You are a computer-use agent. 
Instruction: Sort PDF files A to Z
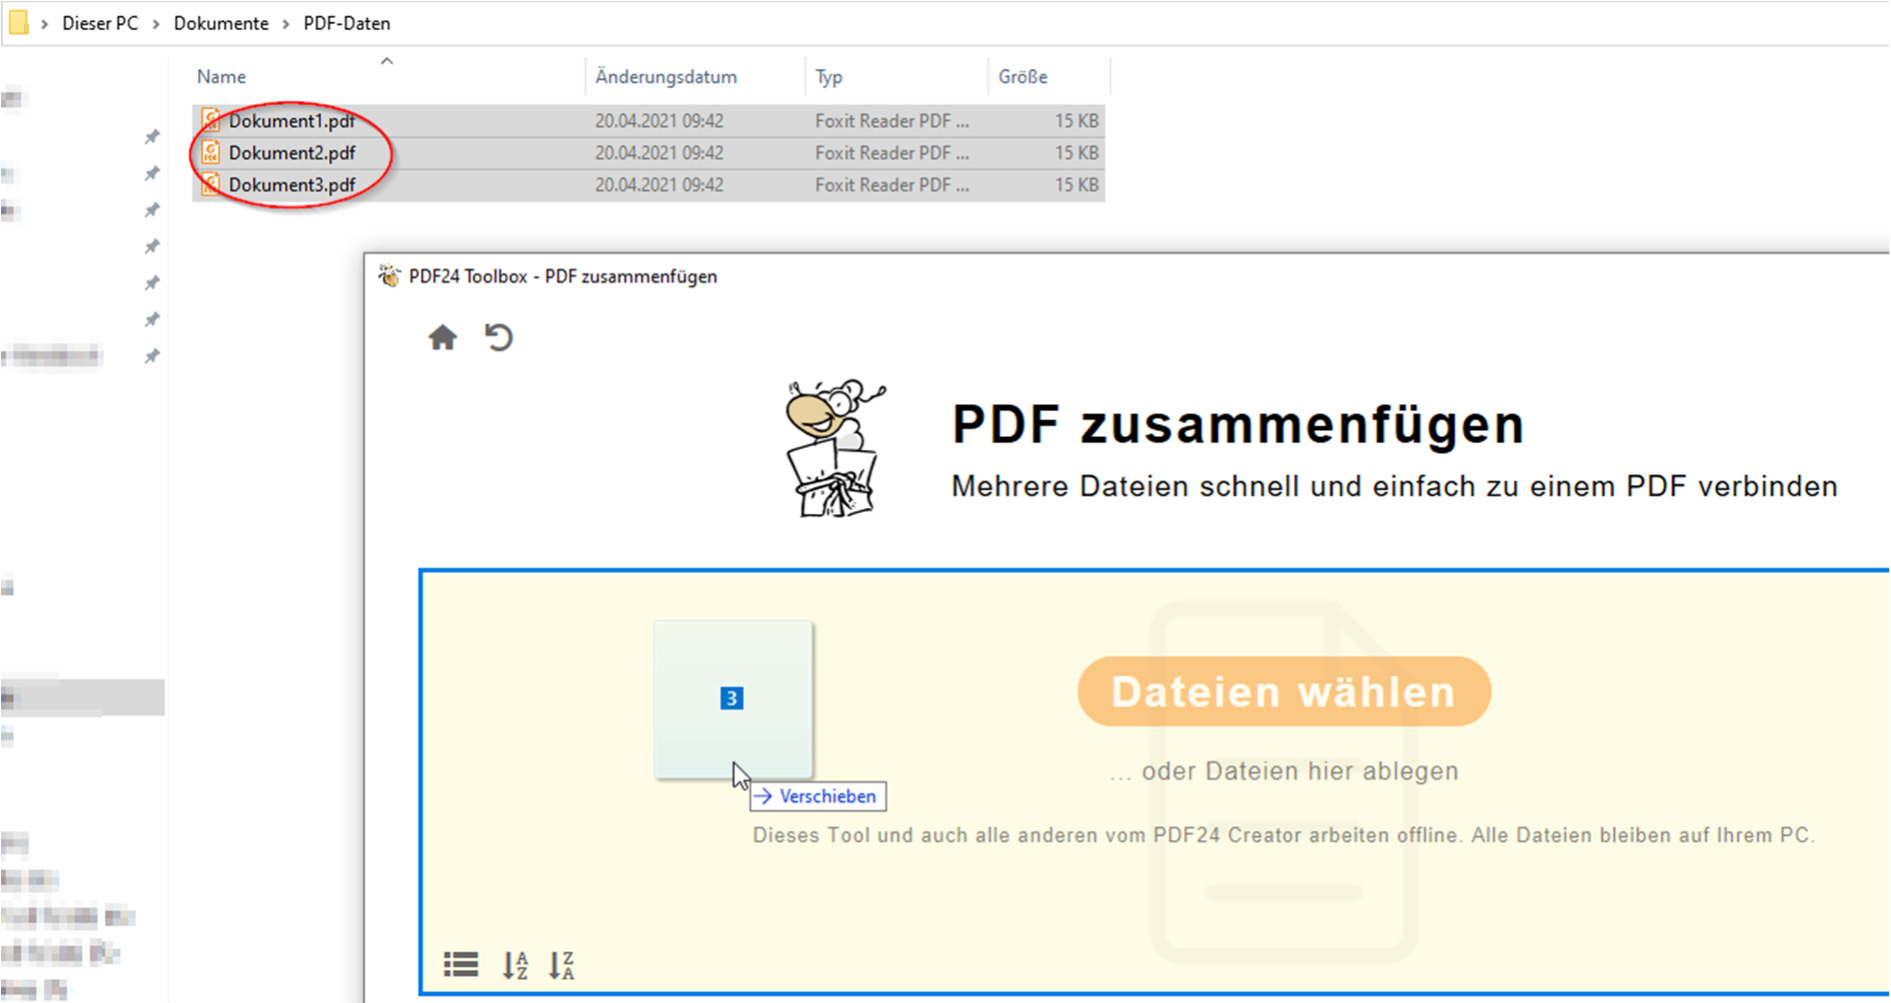click(x=514, y=963)
